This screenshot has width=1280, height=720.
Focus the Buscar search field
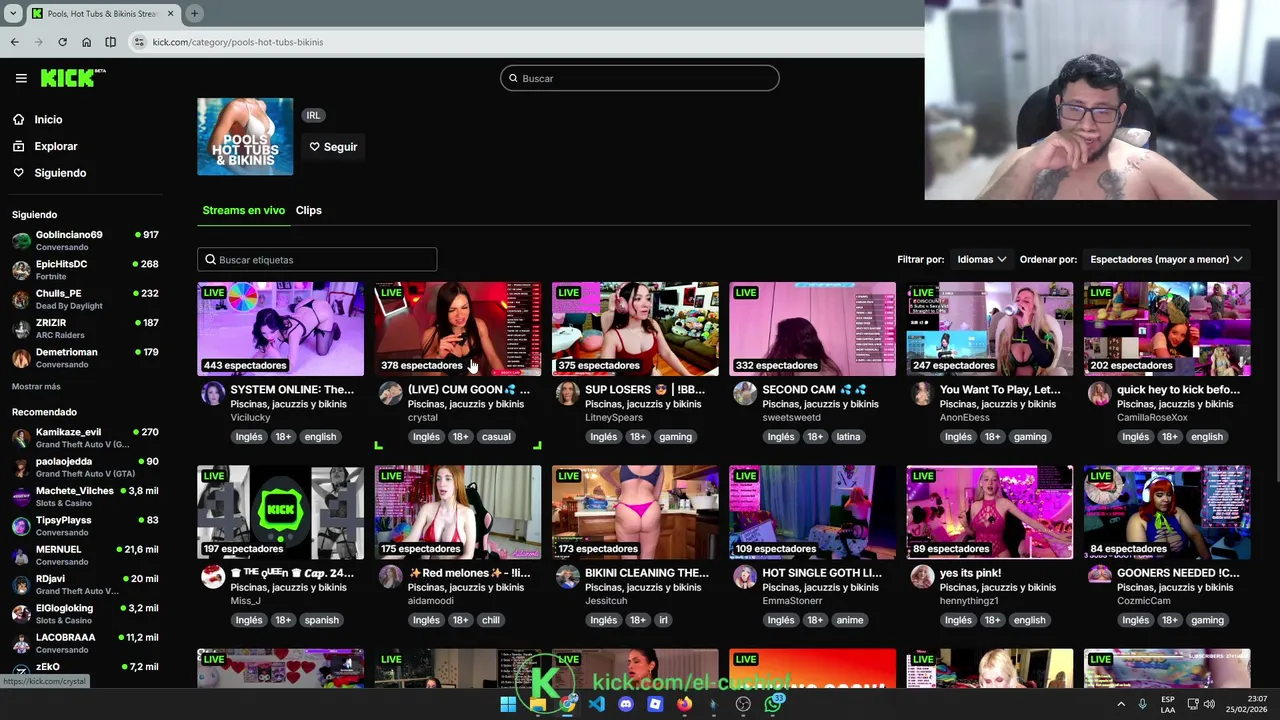coord(640,78)
